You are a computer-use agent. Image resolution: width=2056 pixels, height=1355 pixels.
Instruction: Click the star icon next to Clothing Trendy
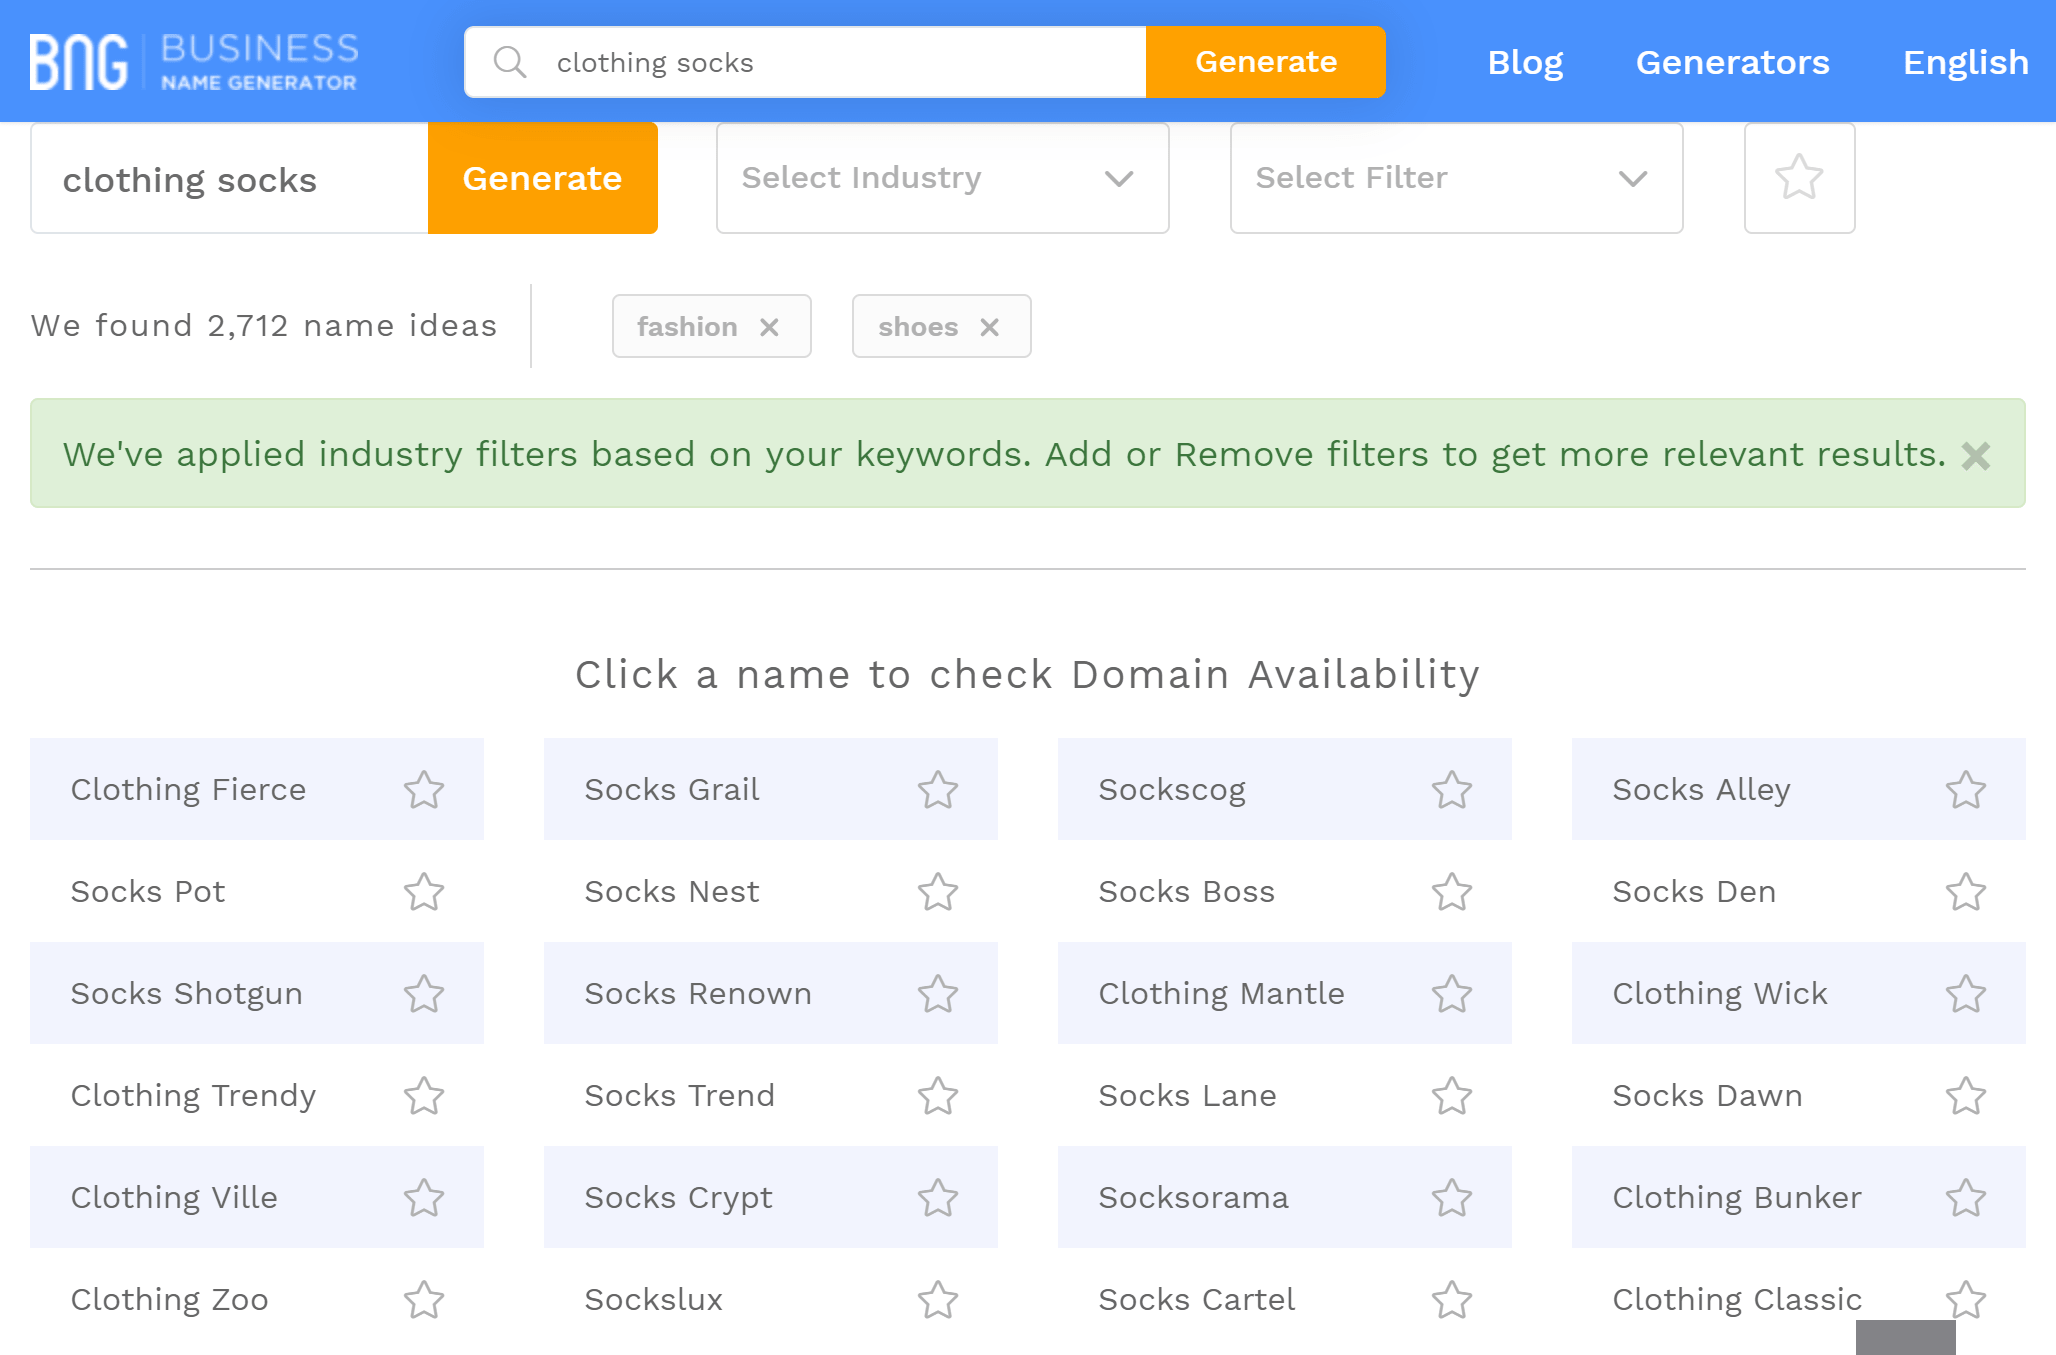[425, 1095]
